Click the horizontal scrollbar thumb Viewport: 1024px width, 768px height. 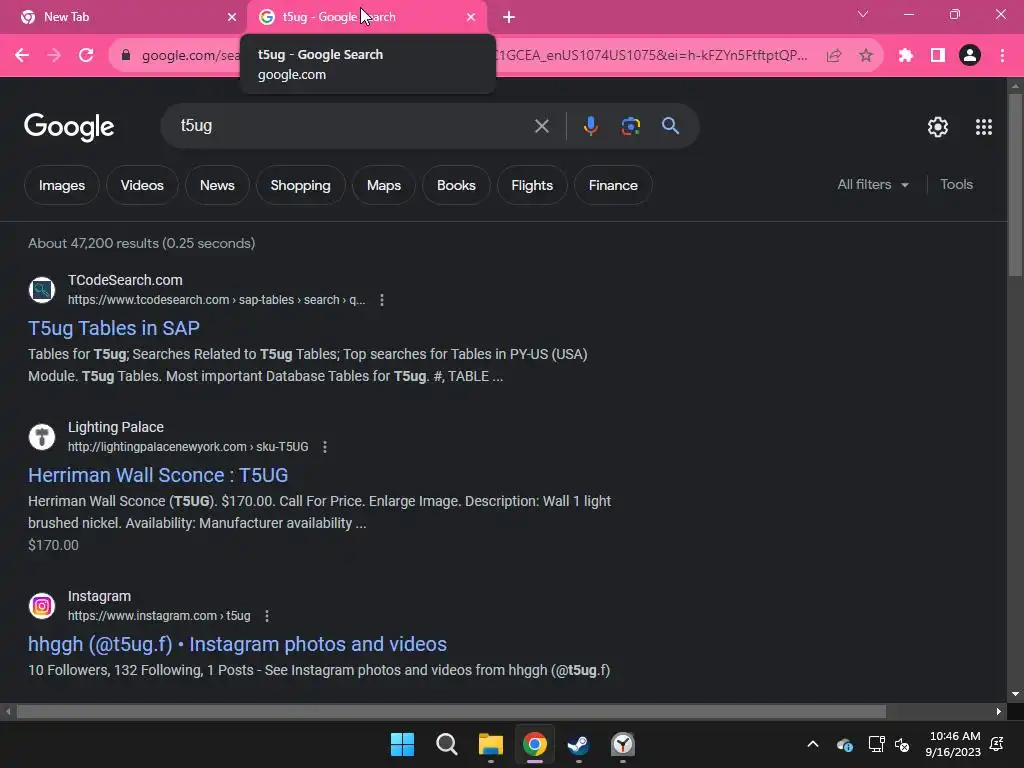pos(451,712)
